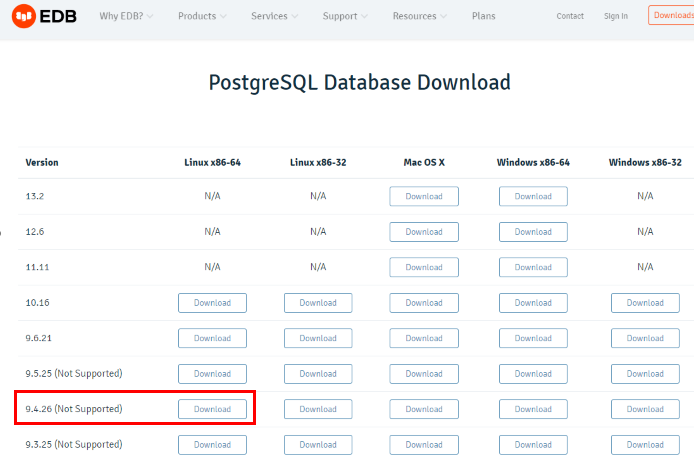Click the Windows x86-32 column header
This screenshot has width=694, height=468.
click(645, 162)
